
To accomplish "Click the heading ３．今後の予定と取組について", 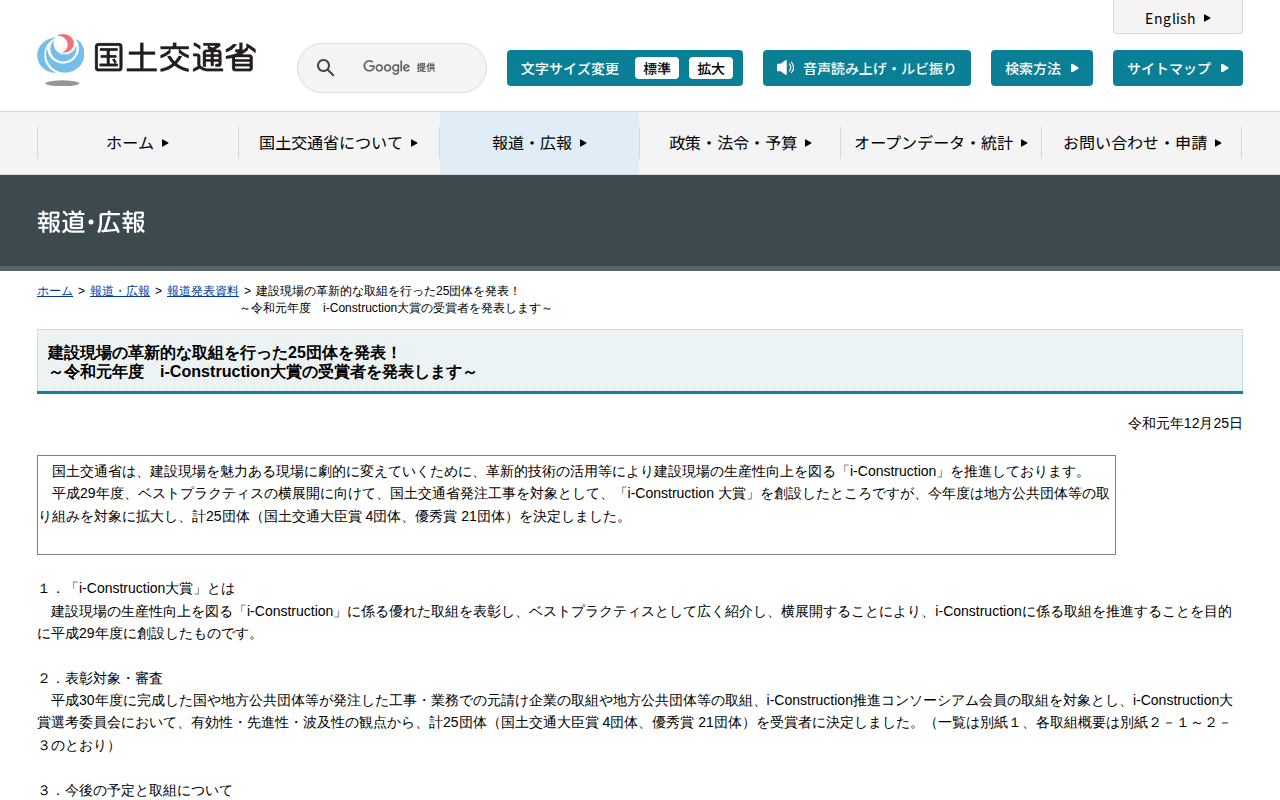I will click(135, 790).
